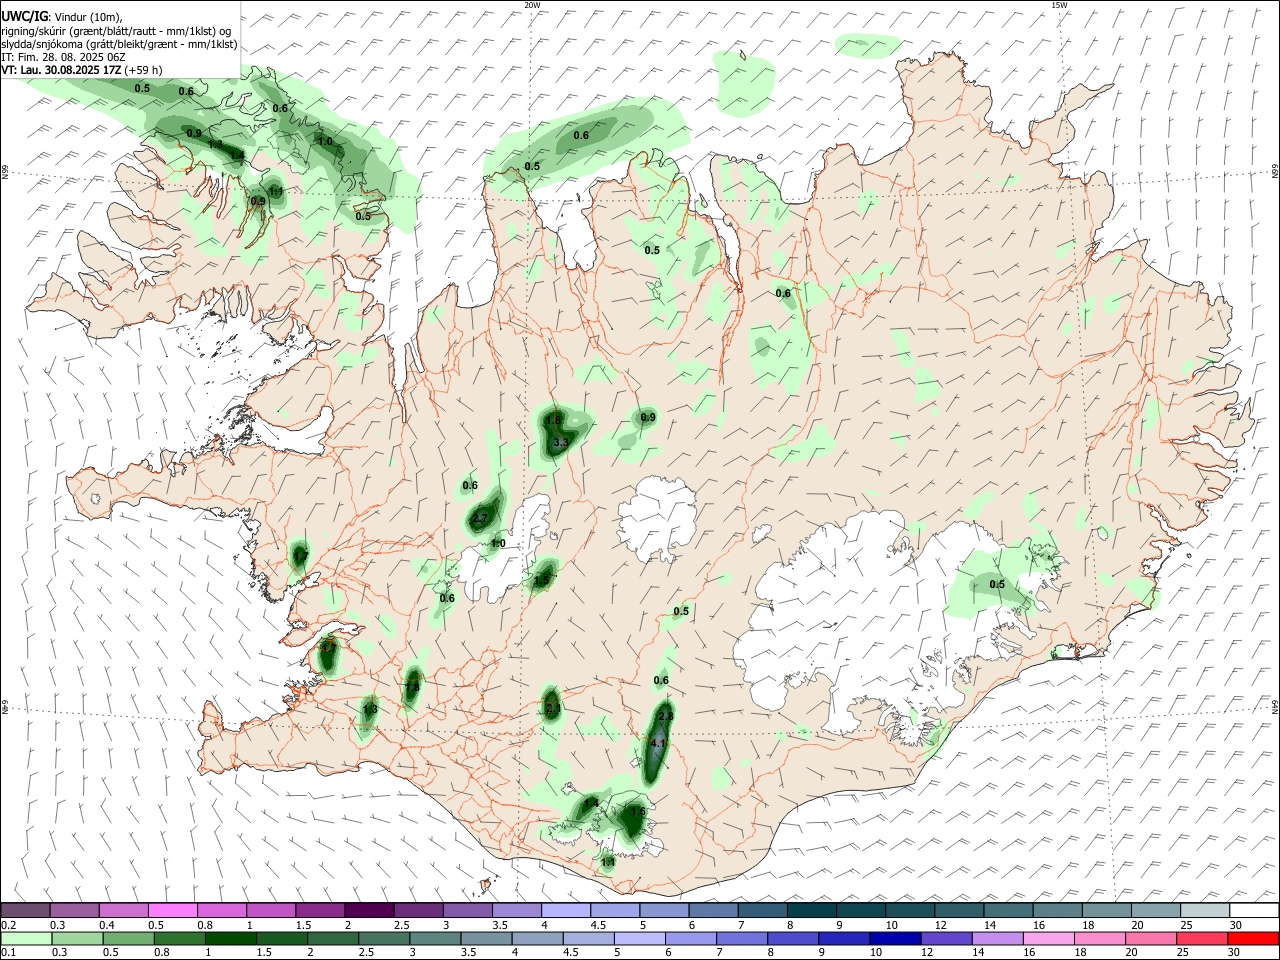Select the 2.1 rainfall value
Screen dimensions: 1280x960
coord(553,708)
